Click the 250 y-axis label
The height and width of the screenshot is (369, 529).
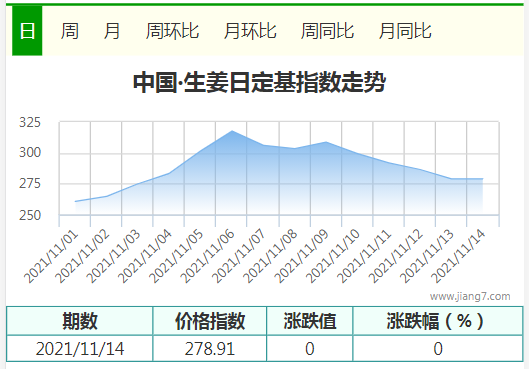(30, 215)
